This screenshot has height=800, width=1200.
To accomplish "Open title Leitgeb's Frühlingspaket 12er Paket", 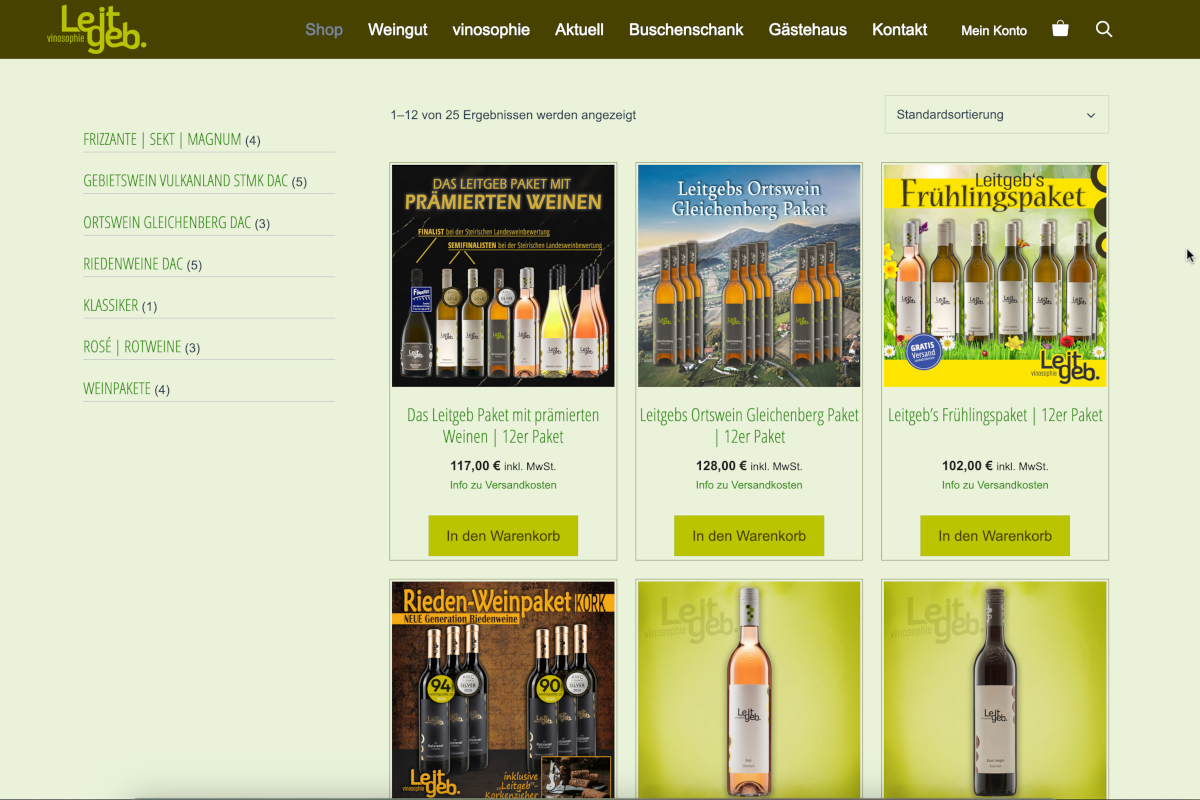I will [995, 415].
